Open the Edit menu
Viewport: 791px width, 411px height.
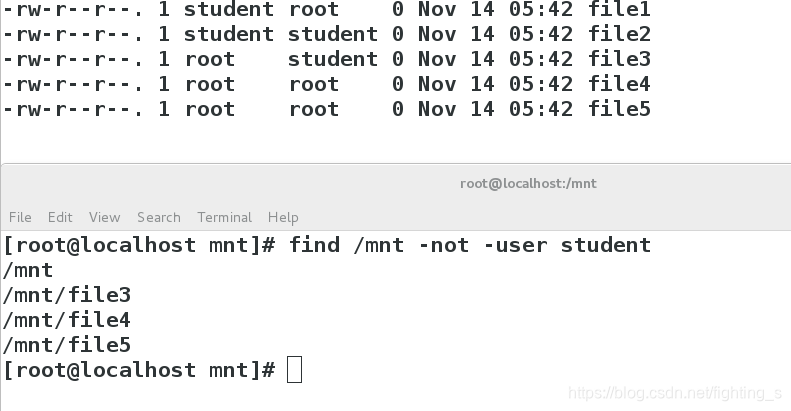(60, 217)
